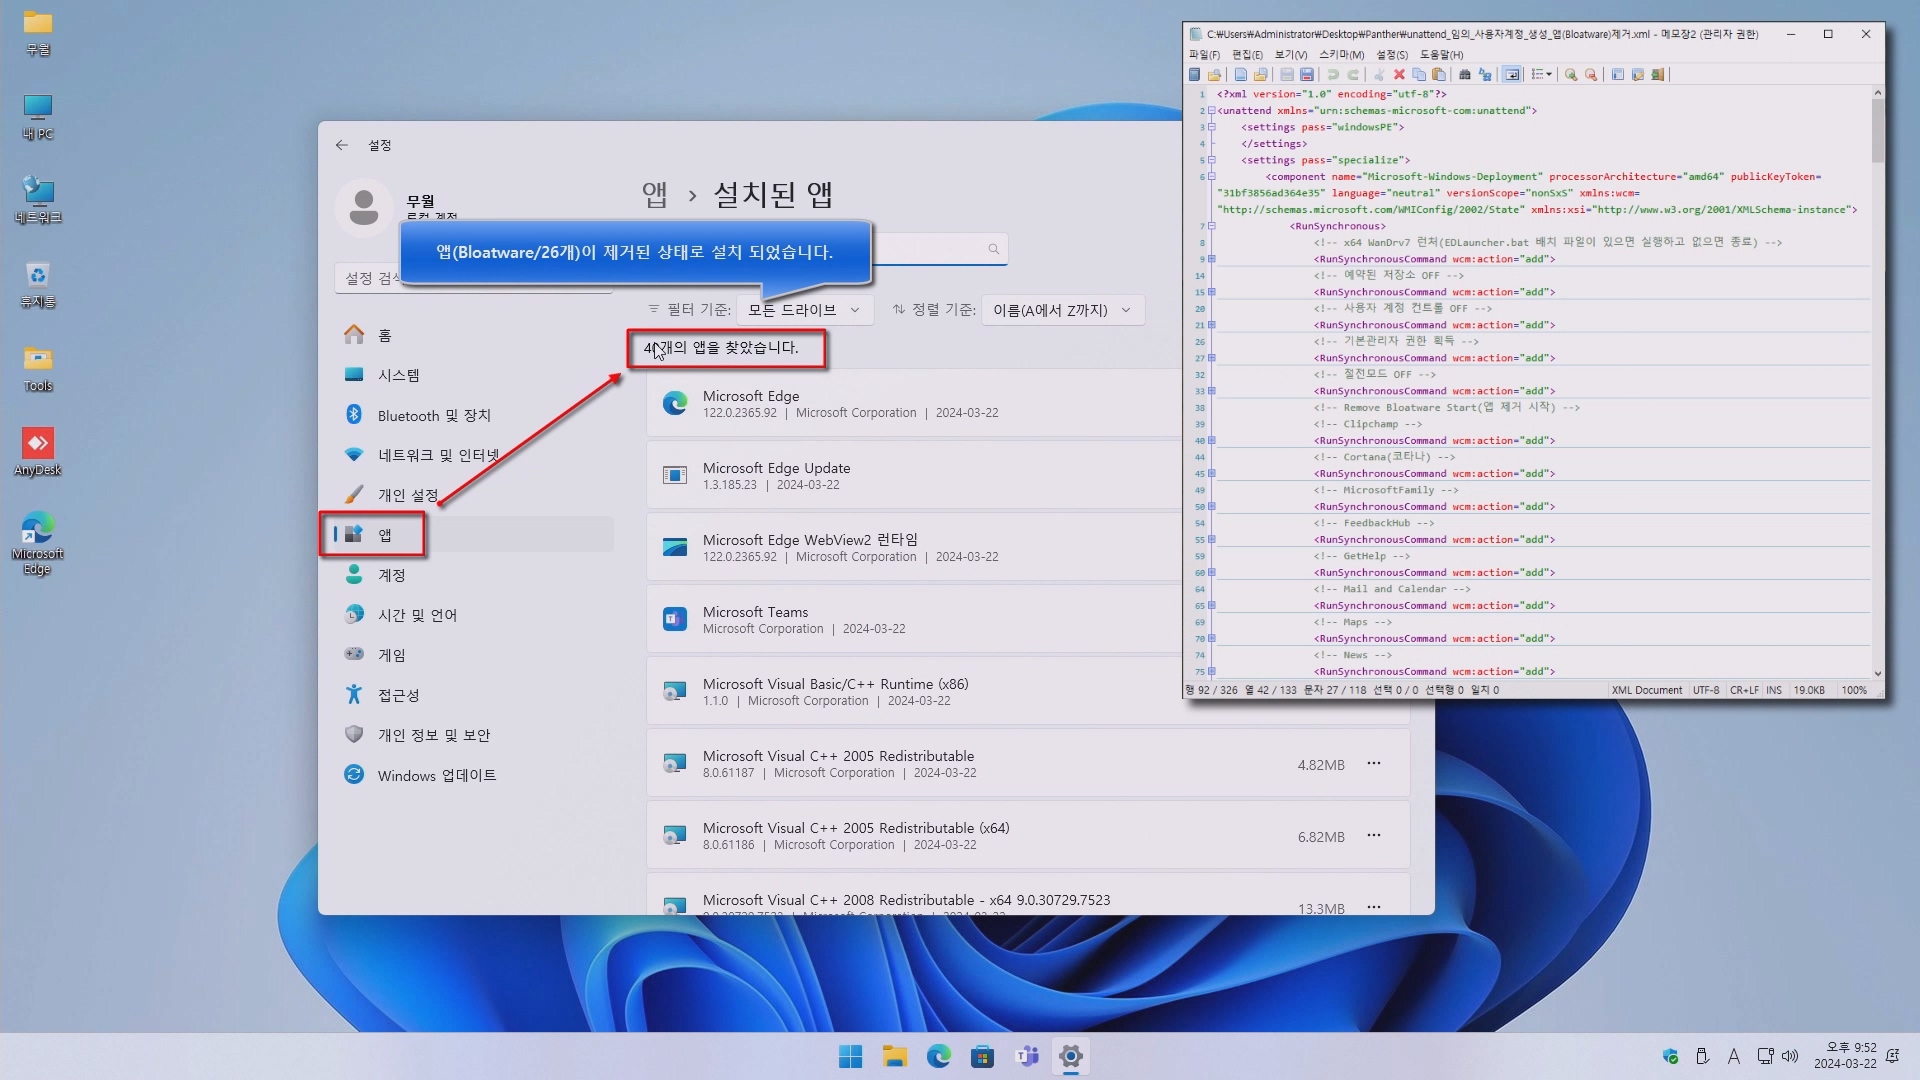Click the open file folder toolbar icon
1920x1080 pixels.
1260,75
